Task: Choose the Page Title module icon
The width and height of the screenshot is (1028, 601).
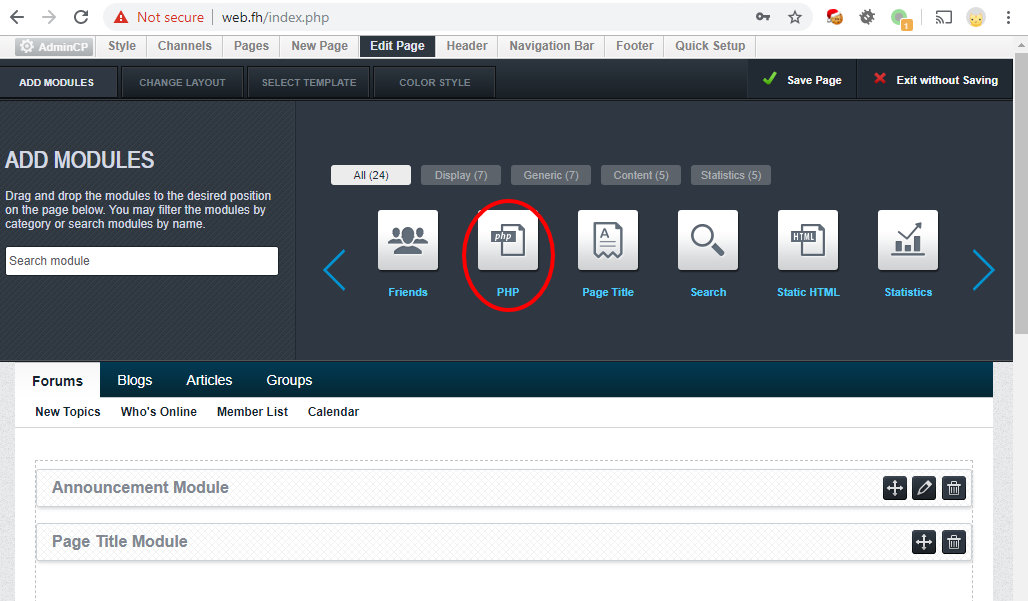Action: click(608, 241)
